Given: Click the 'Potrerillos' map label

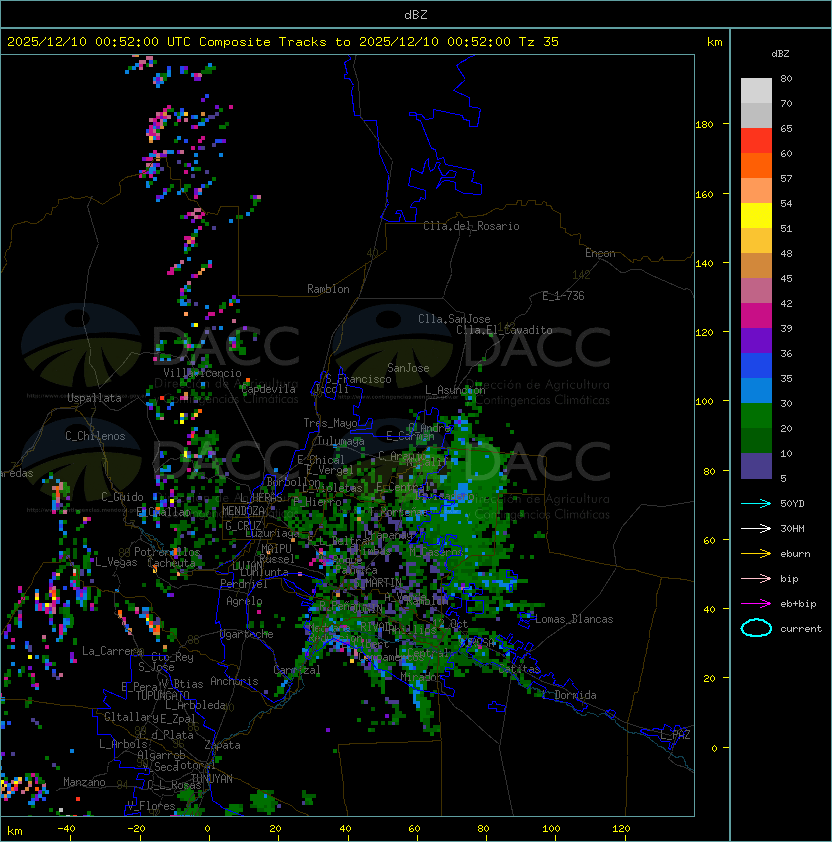Looking at the screenshot, I should 167,552.
